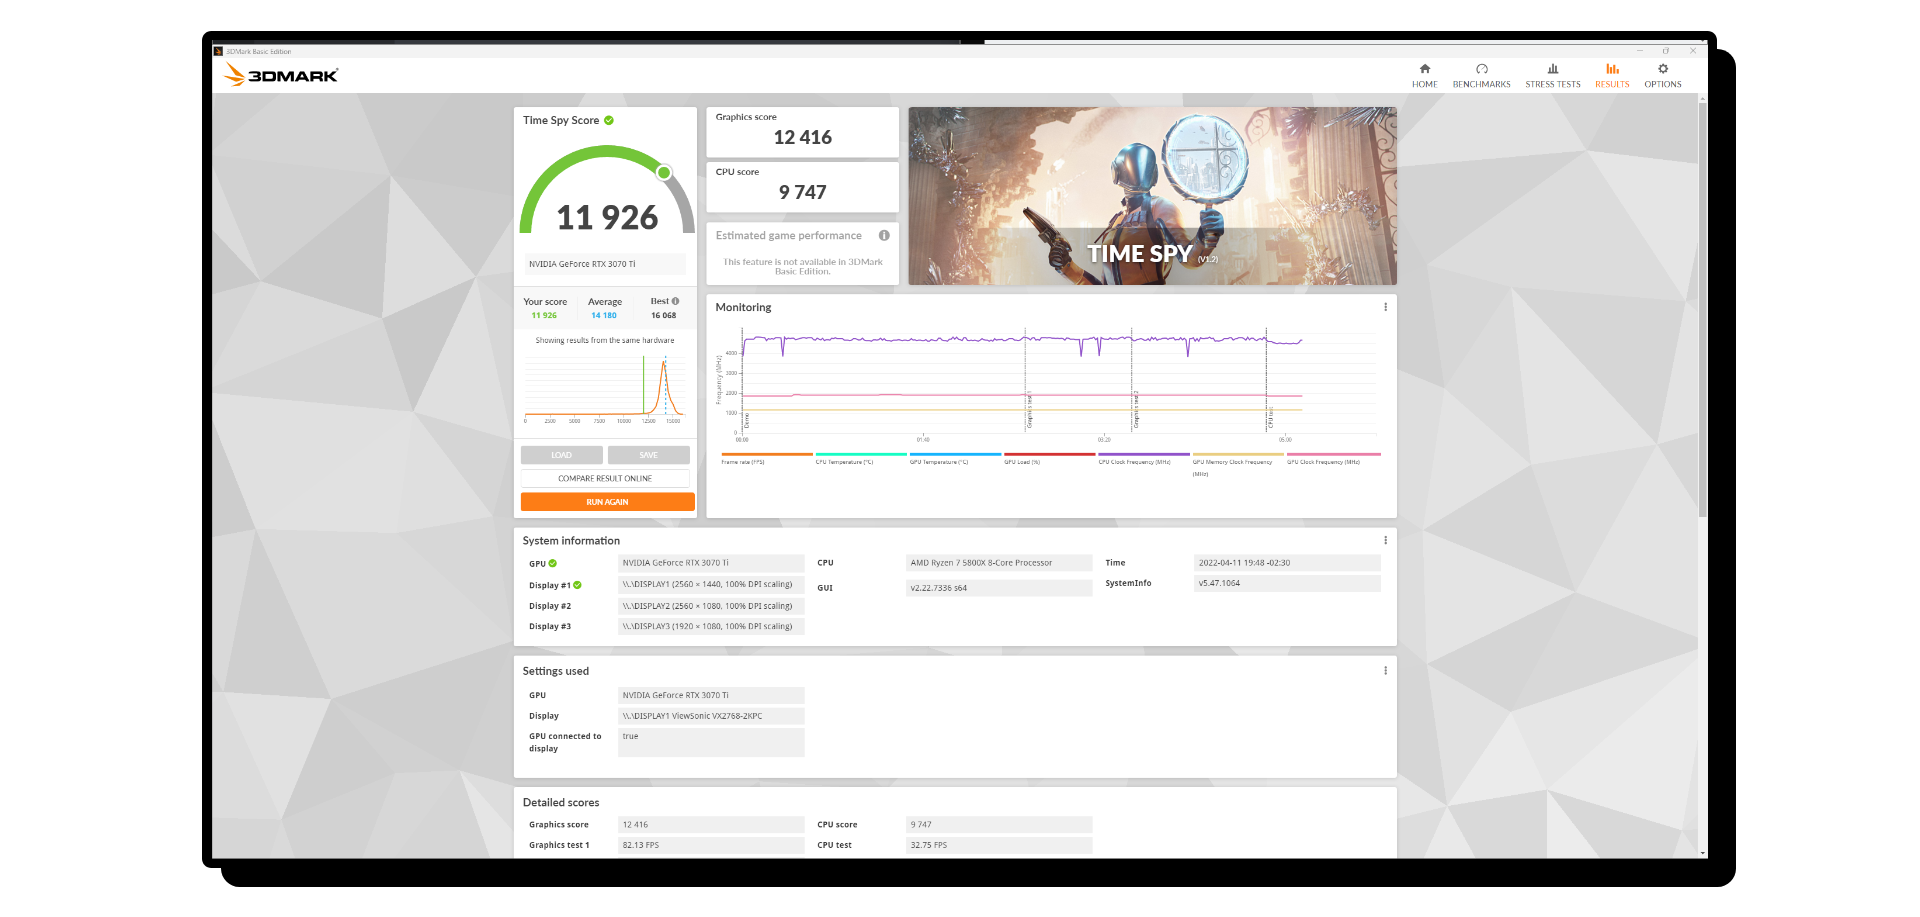Click the System information GPU value field
Screen dimensions: 1920x917
tap(711, 563)
